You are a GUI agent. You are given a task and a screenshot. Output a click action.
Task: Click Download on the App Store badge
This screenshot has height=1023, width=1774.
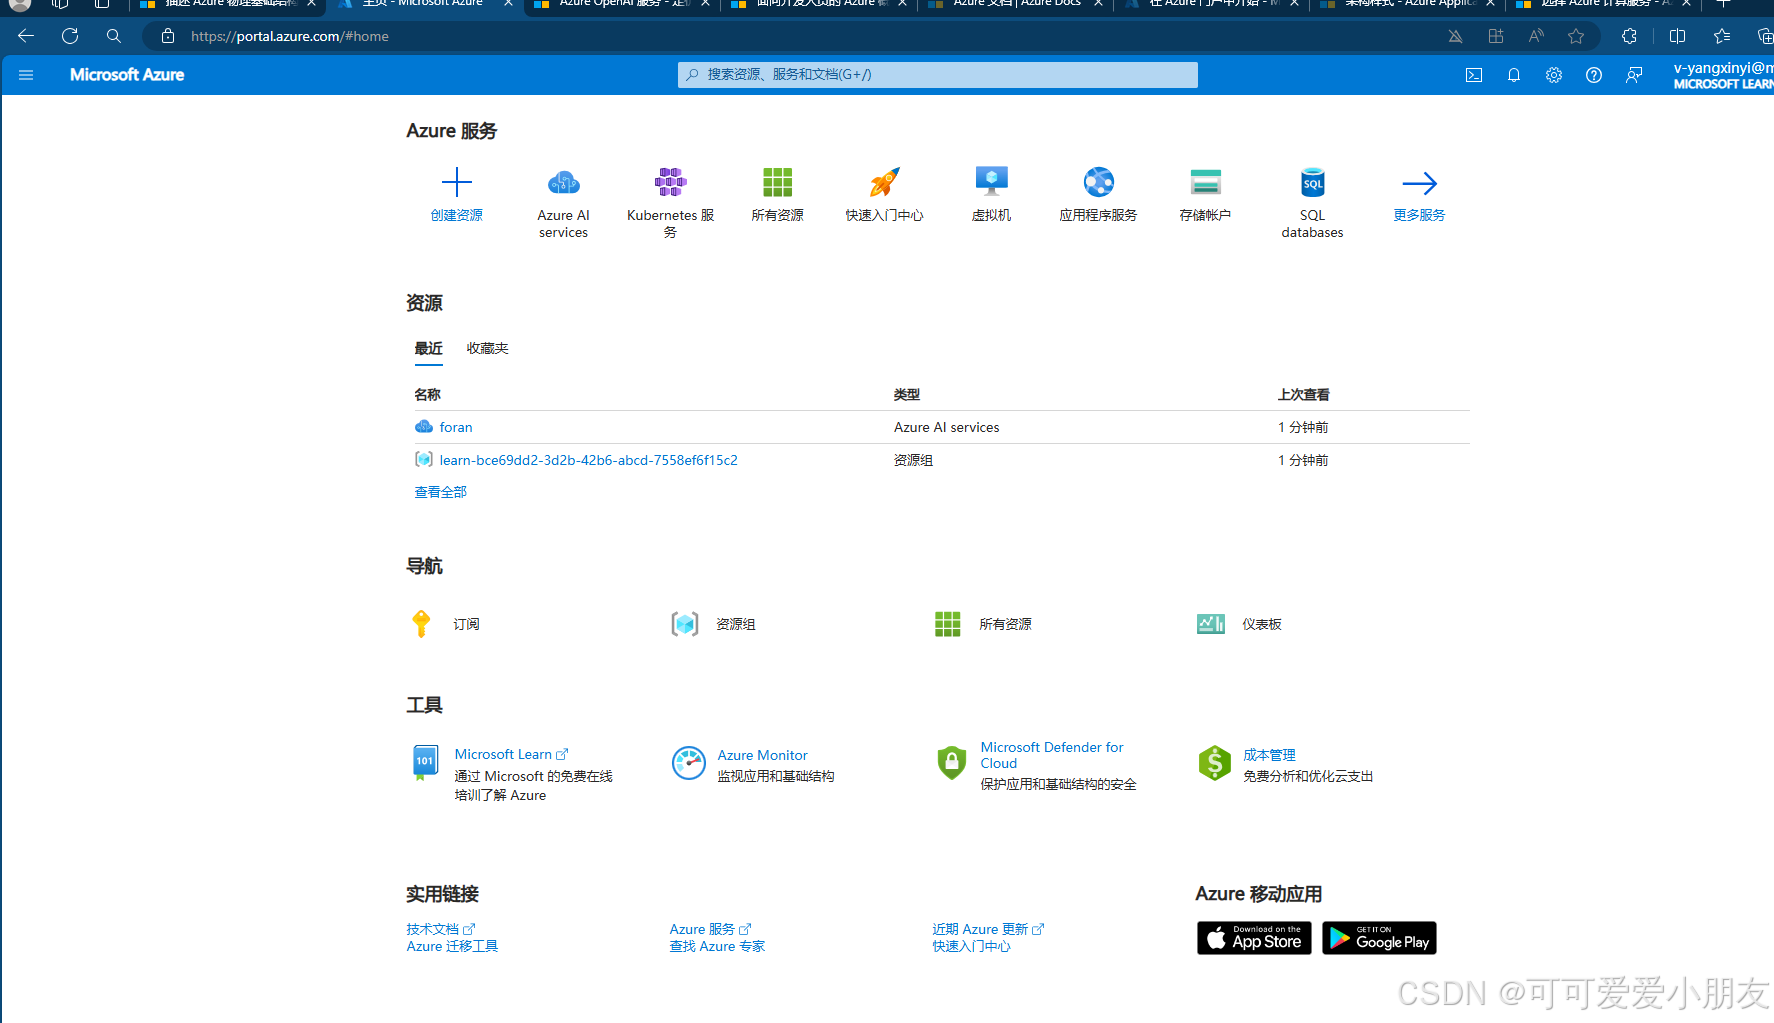pyautogui.click(x=1254, y=938)
